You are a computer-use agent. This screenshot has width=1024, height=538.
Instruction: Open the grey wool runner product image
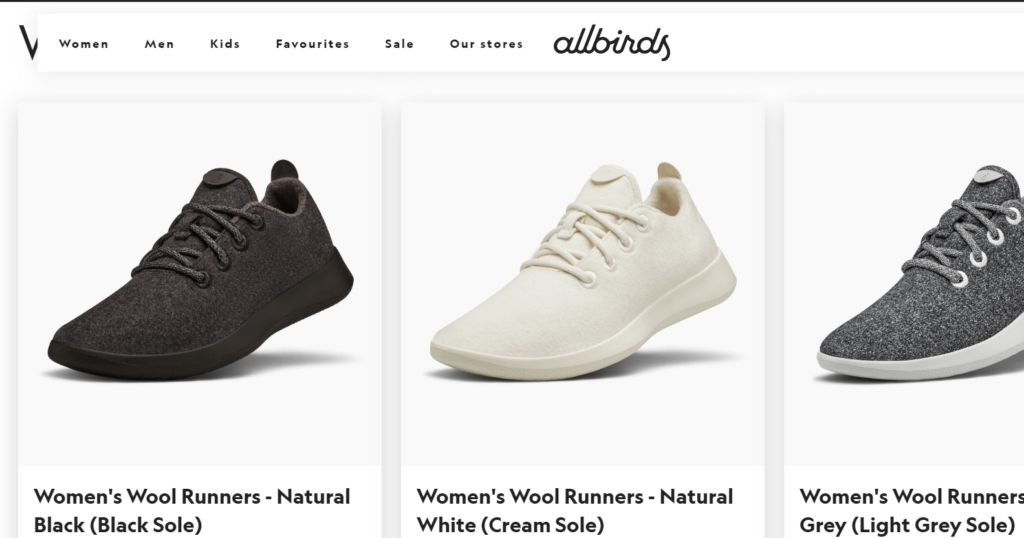pyautogui.click(x=904, y=283)
